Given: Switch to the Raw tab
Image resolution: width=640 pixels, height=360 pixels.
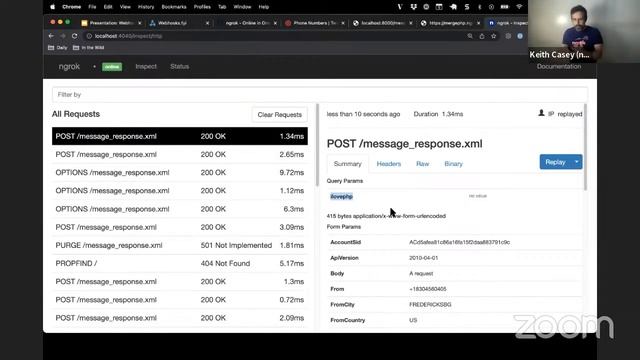Looking at the screenshot, I should tap(422, 164).
